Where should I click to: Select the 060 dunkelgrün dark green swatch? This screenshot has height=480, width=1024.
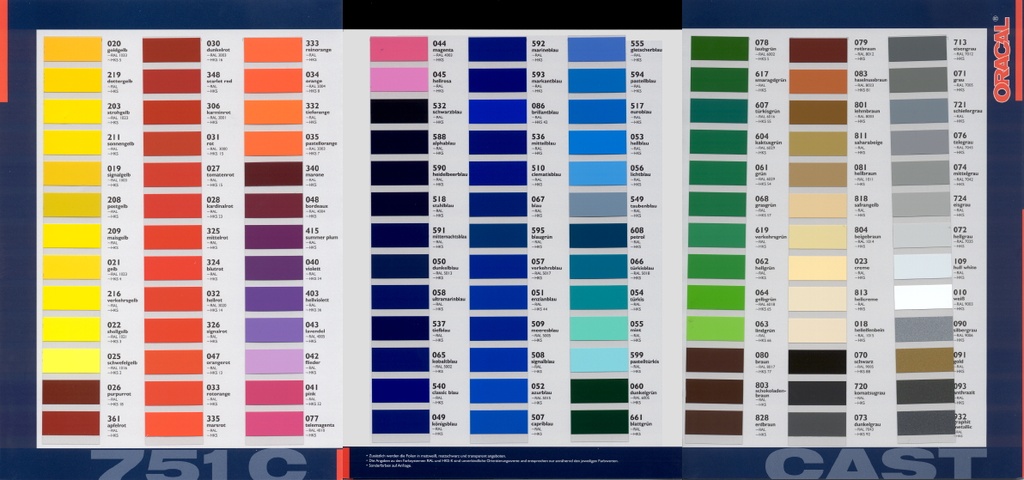(597, 392)
